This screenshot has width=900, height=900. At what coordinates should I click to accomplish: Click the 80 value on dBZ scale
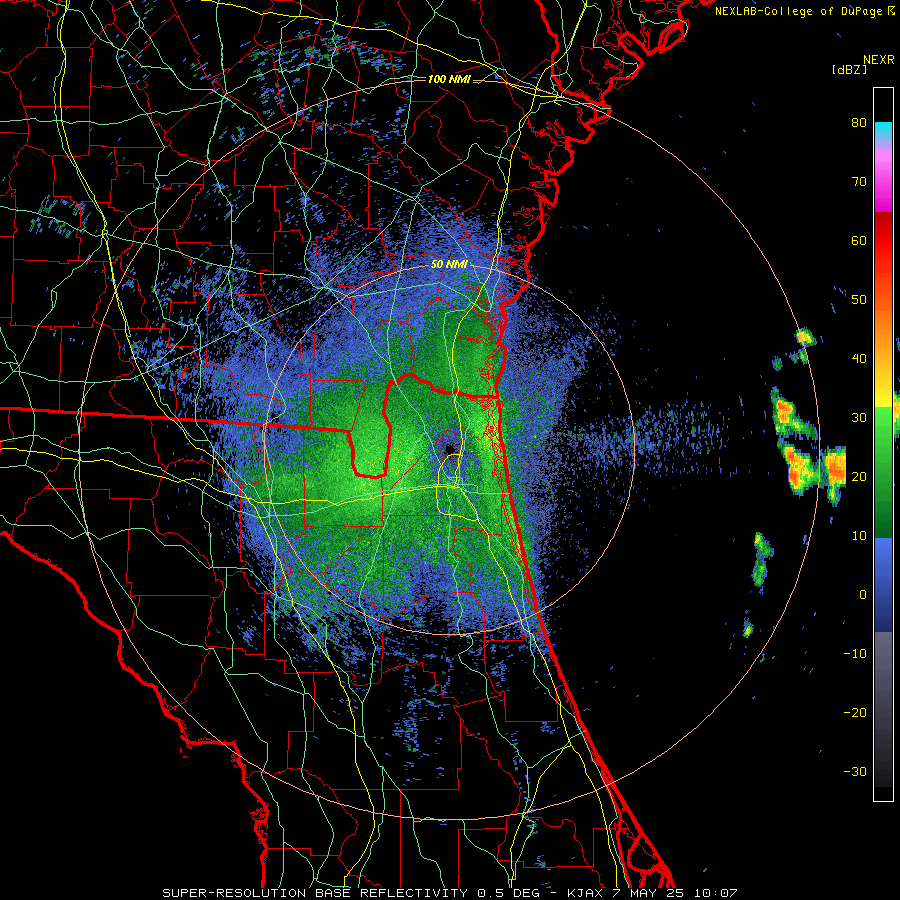point(859,123)
